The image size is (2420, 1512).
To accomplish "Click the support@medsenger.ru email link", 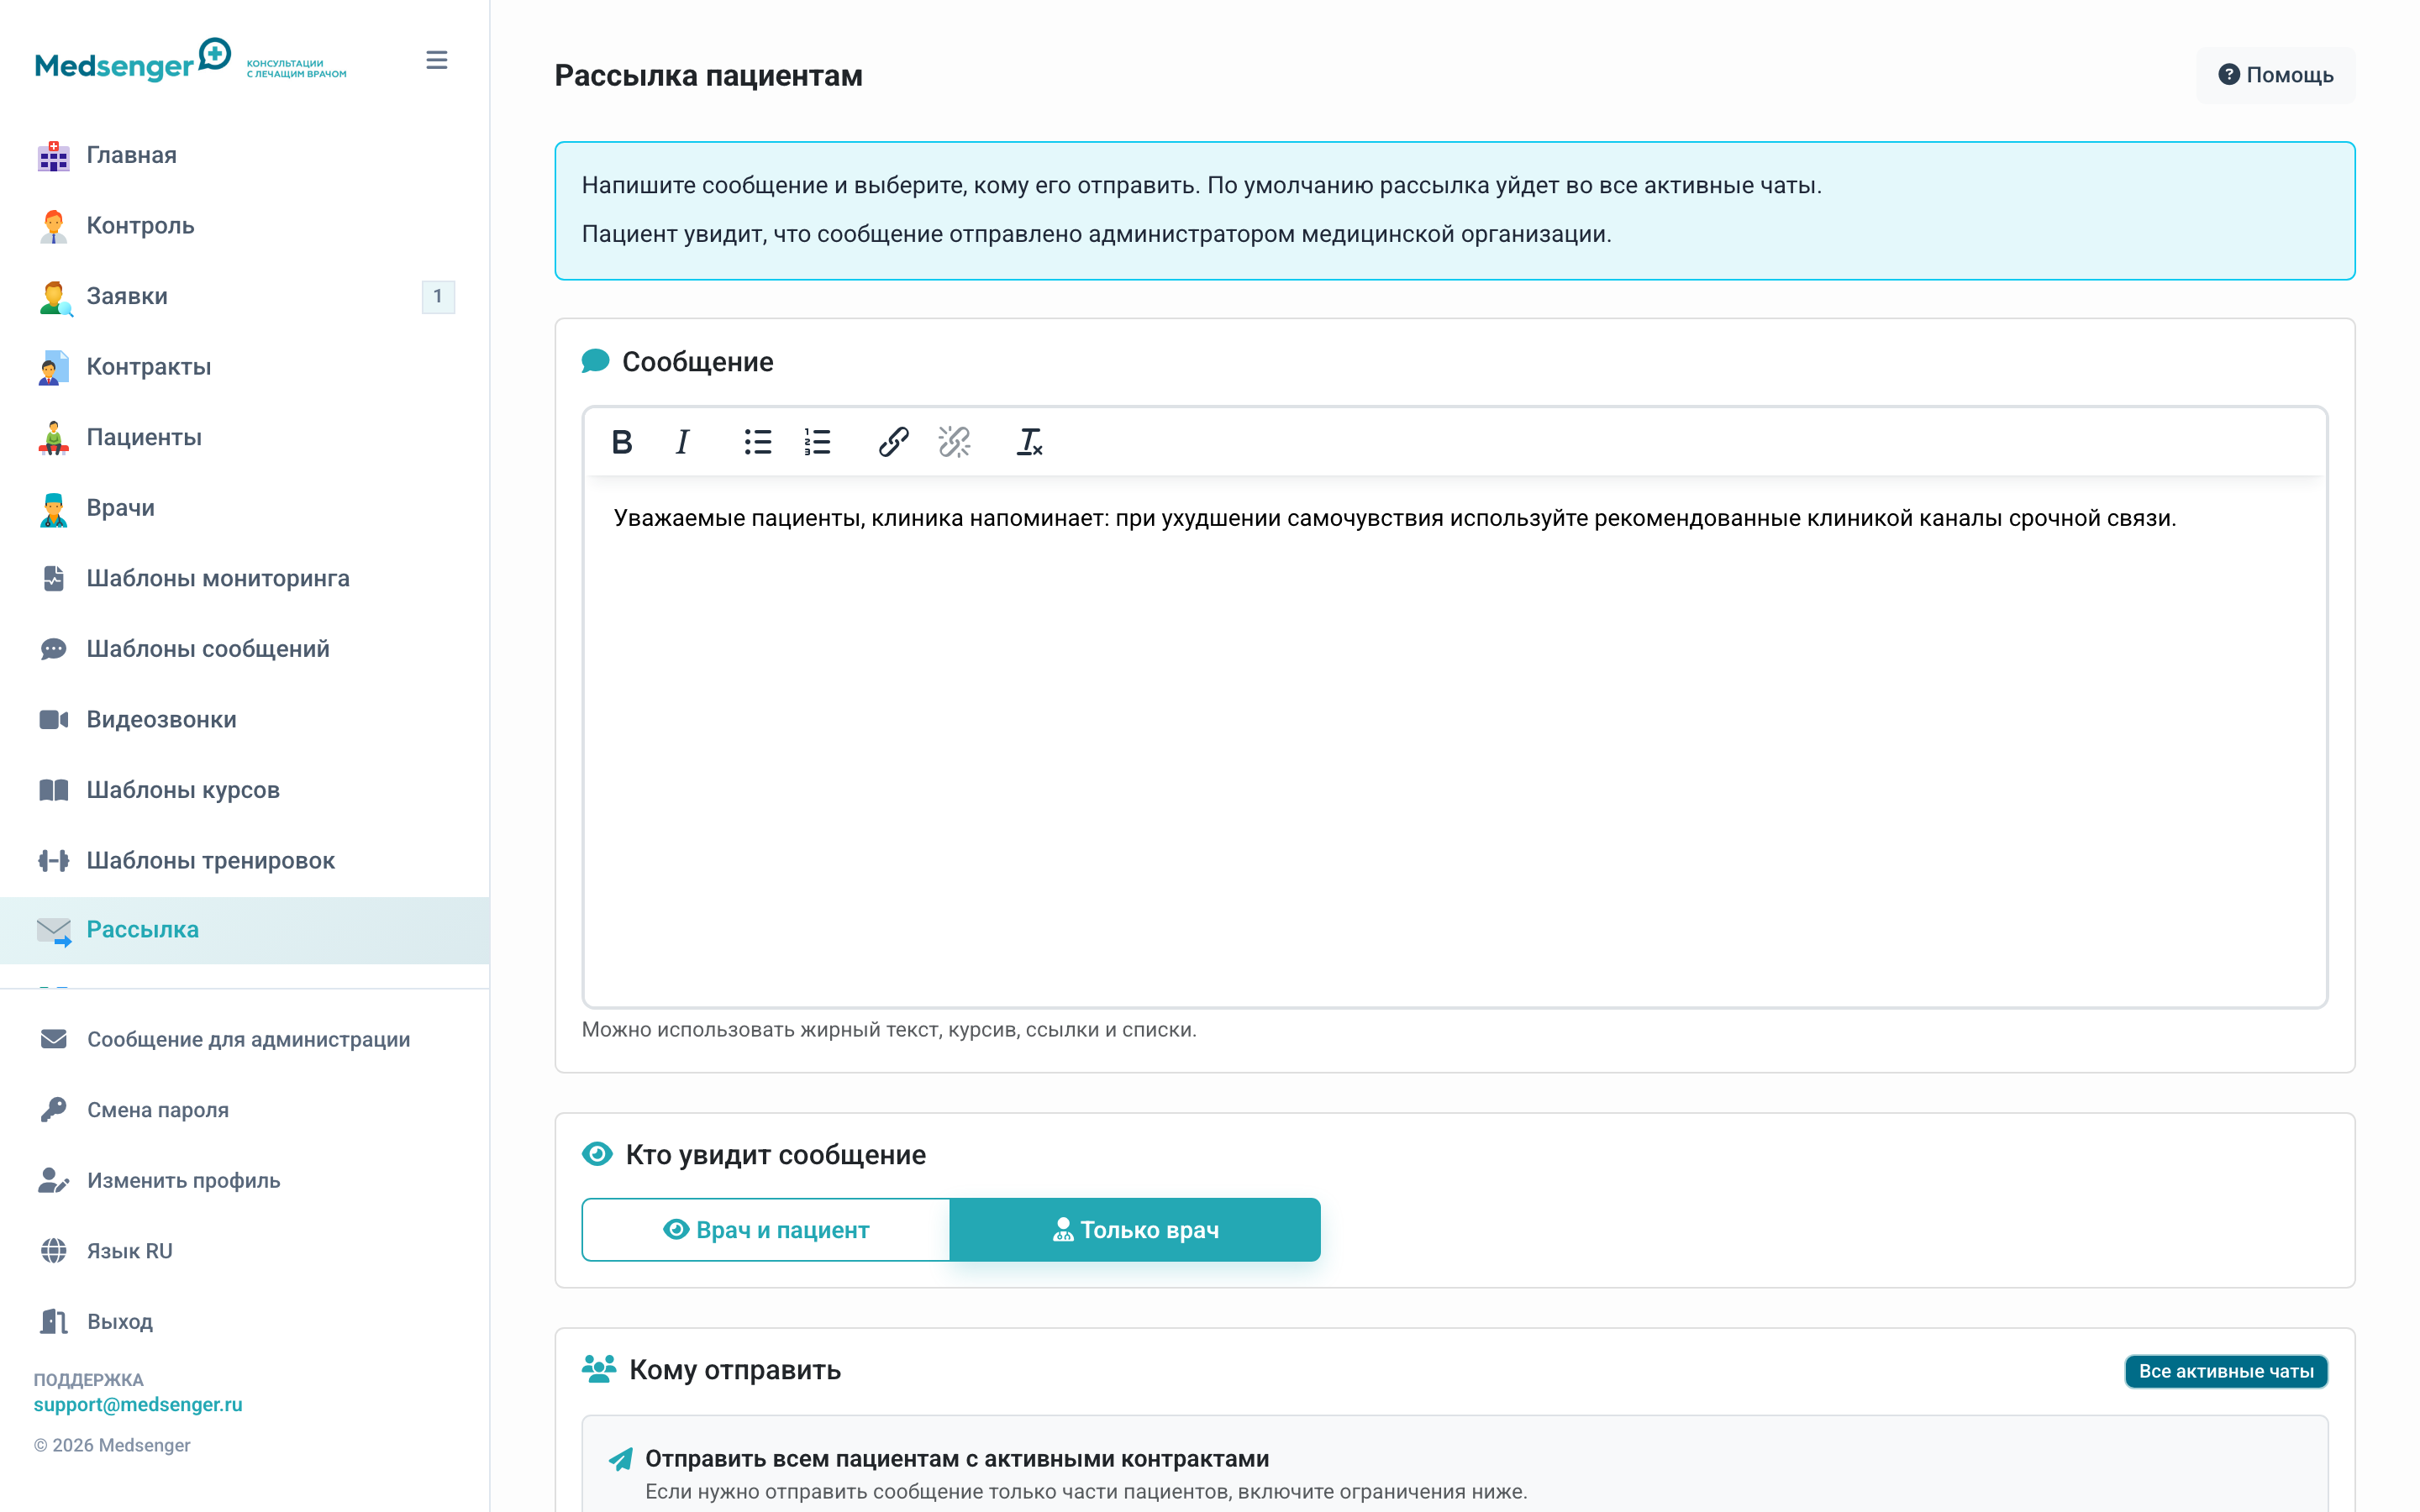I will point(138,1404).
